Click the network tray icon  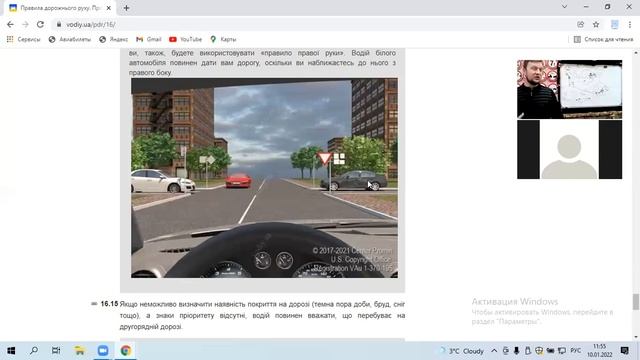click(562, 351)
